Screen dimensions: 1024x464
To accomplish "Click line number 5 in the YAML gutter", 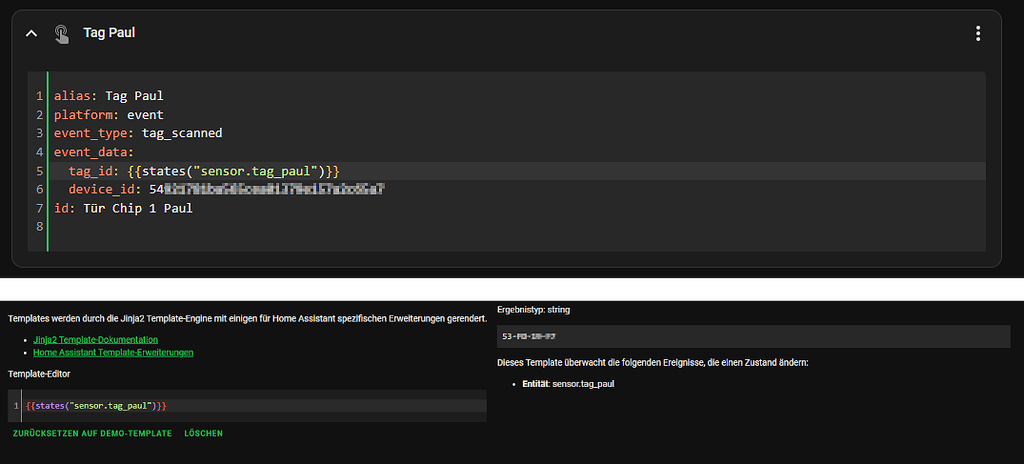I will (x=39, y=171).
